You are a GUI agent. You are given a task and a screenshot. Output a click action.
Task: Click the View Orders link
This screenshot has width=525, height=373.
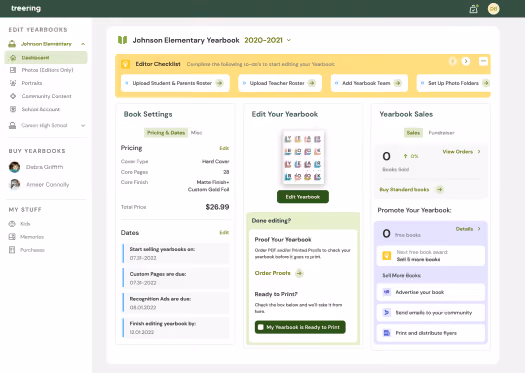point(458,152)
